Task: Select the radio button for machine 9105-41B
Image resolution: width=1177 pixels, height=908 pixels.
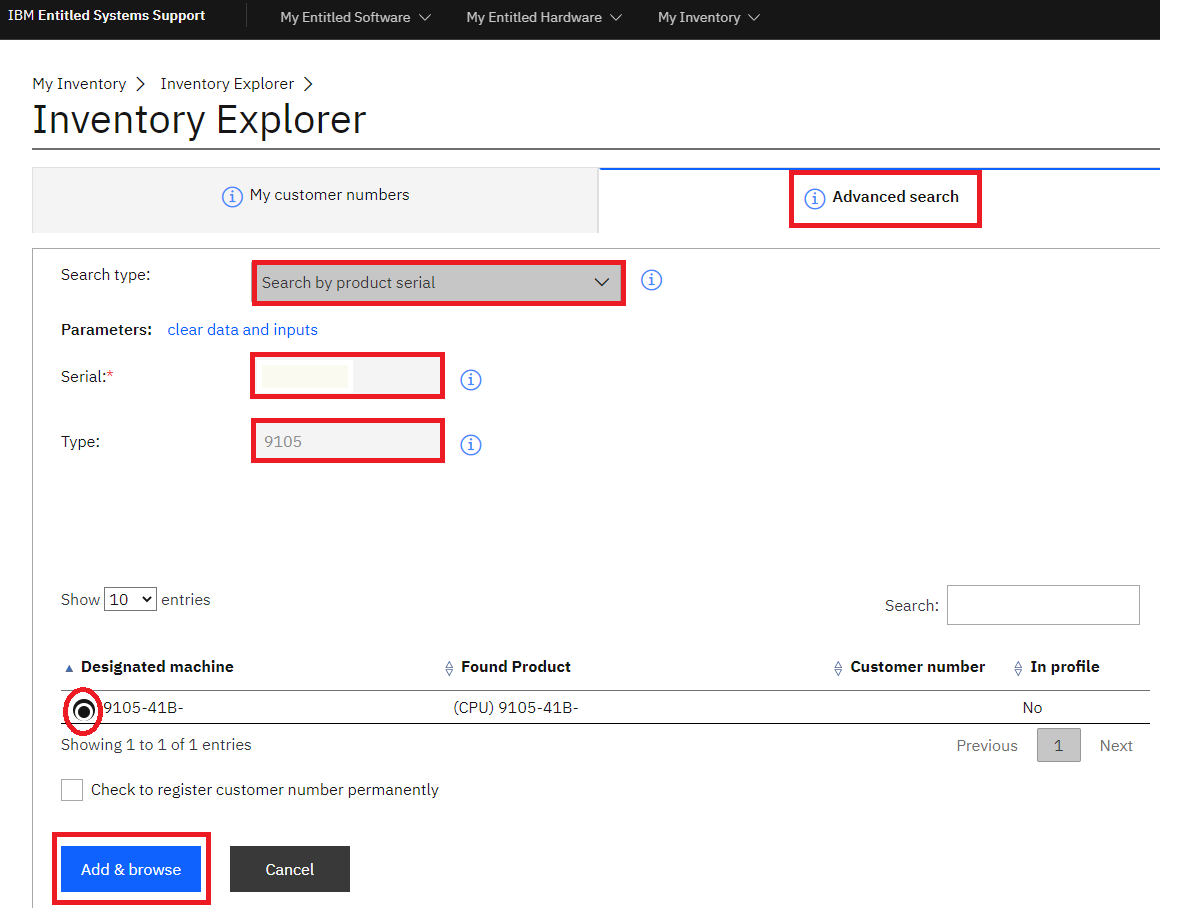Action: coord(82,711)
